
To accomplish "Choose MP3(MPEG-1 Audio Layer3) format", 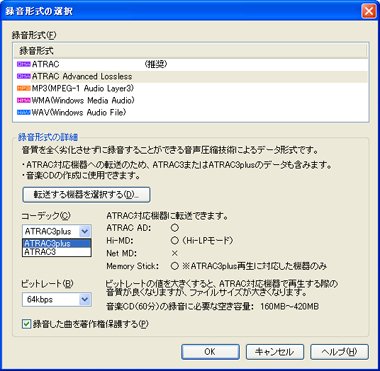I will [191, 88].
